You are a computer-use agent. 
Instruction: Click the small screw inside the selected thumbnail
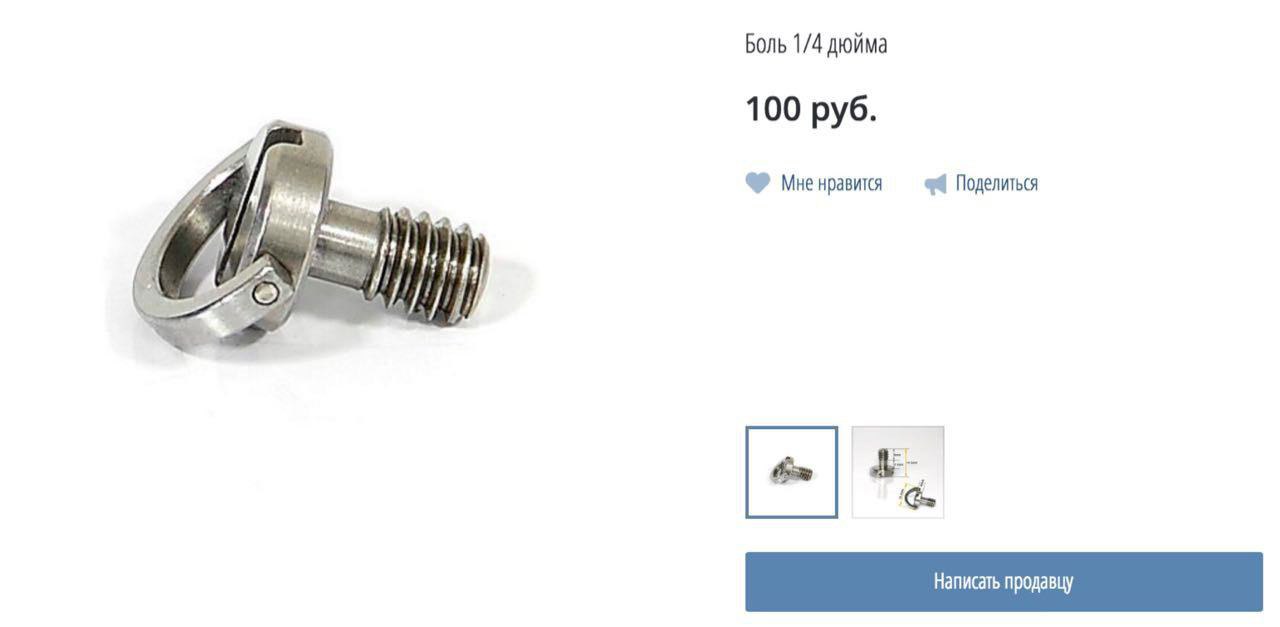(x=792, y=472)
